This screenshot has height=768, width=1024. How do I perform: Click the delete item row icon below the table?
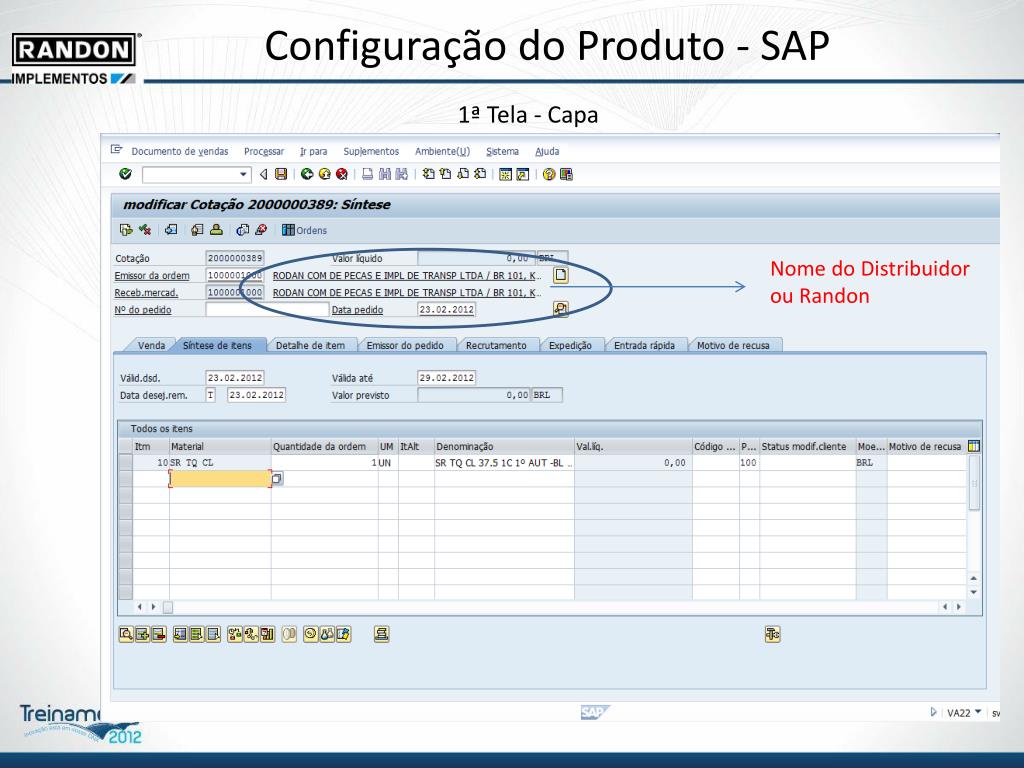(159, 634)
